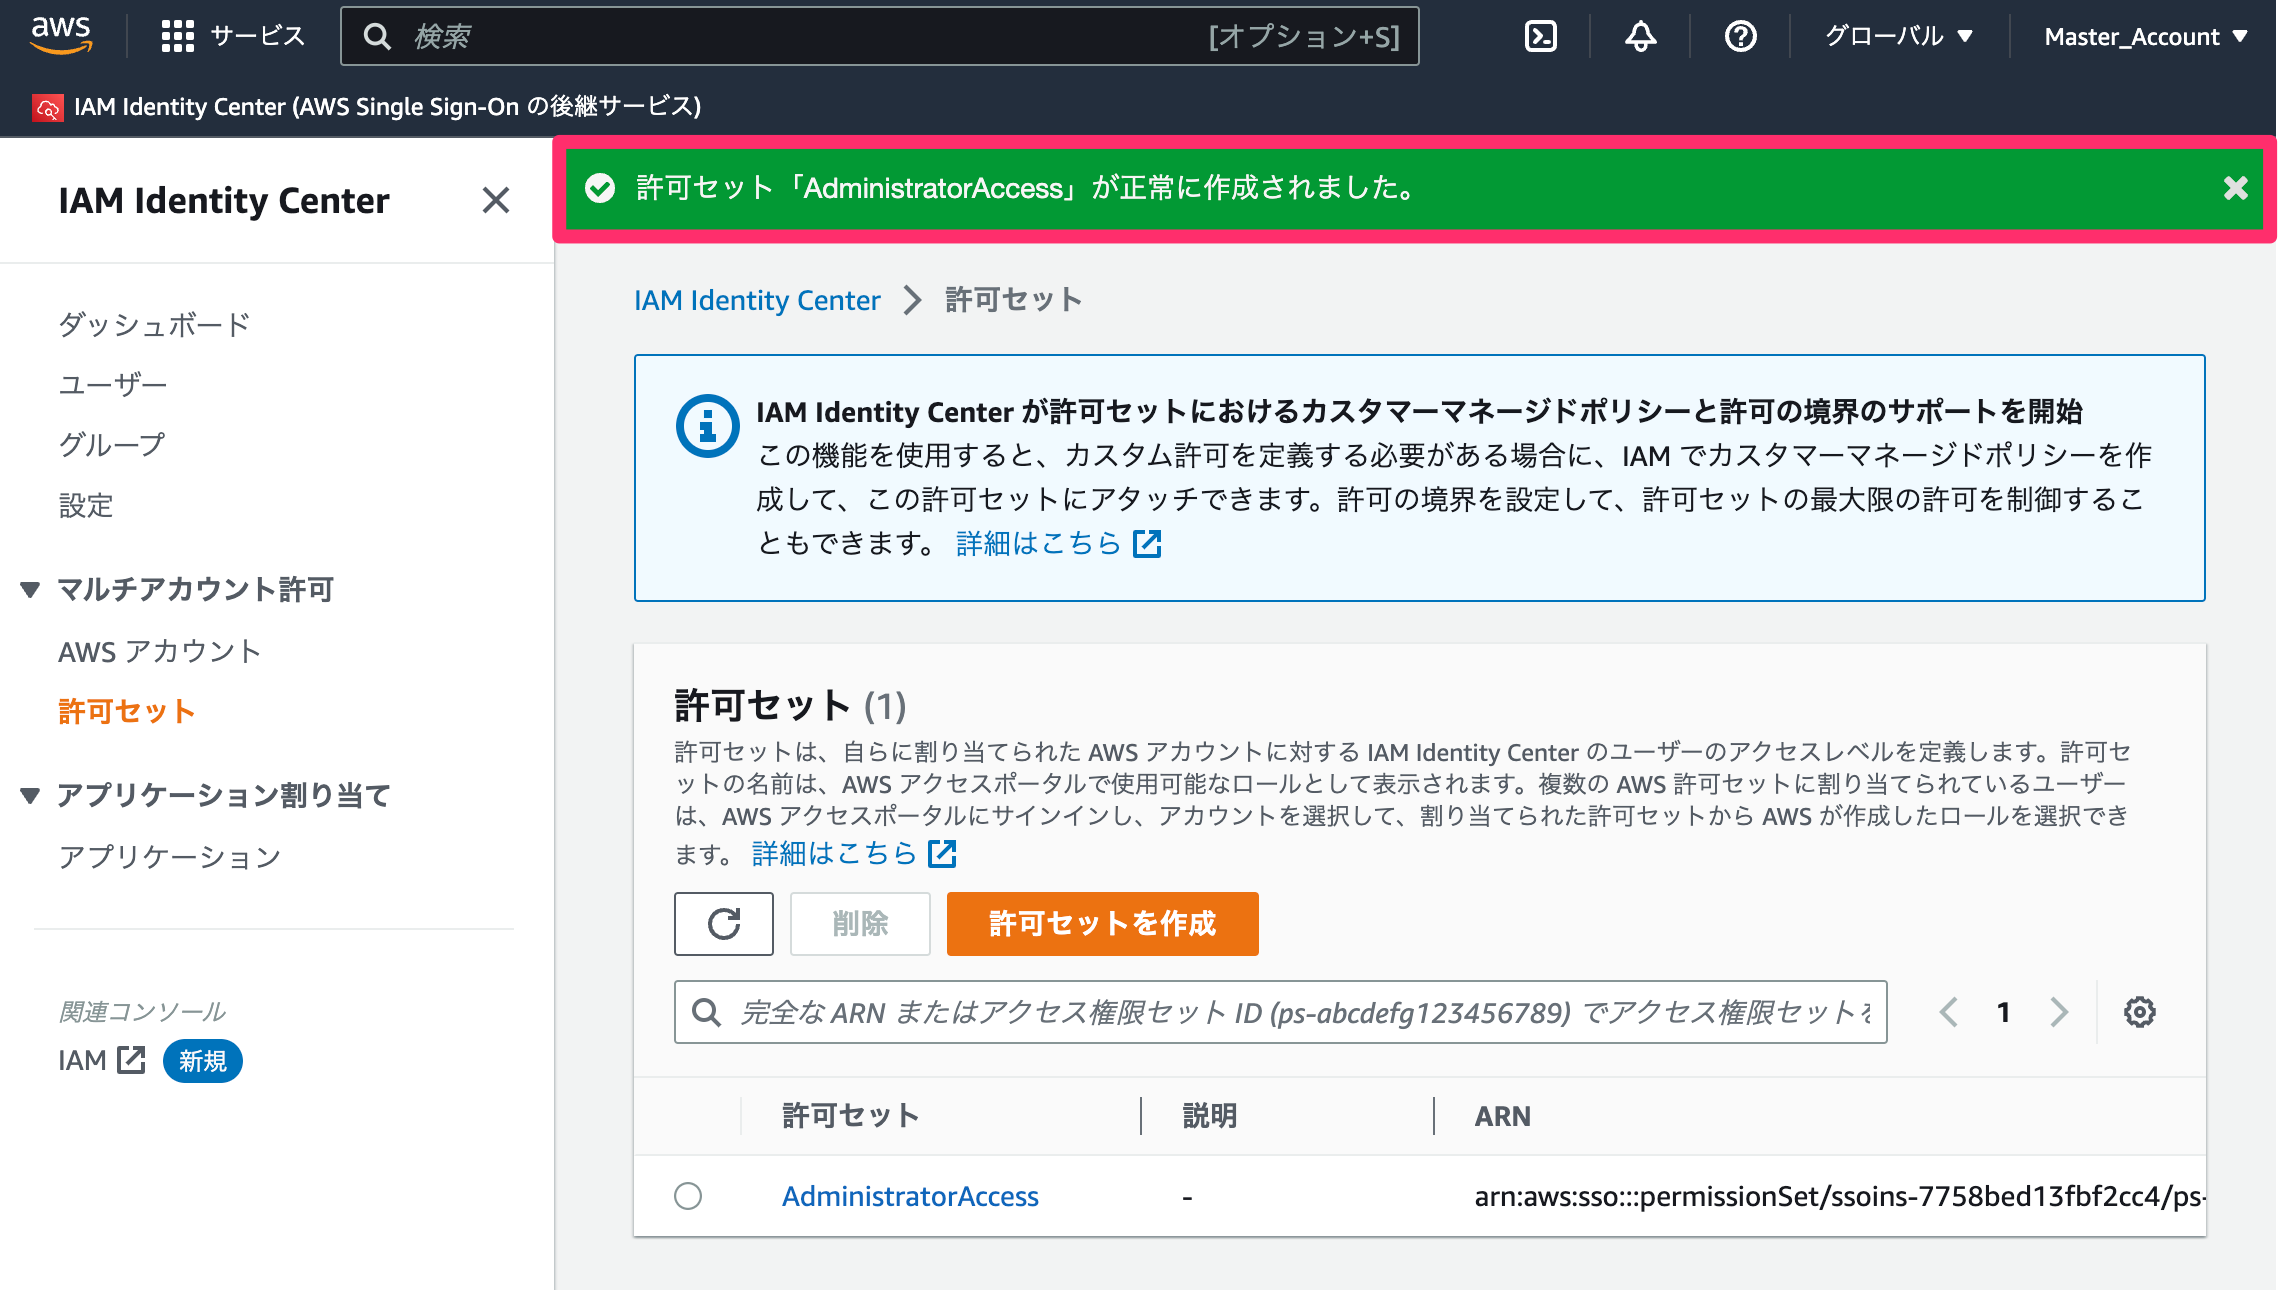This screenshot has width=2278, height=1290.
Task: Open table preferences gear icon
Action: (2139, 1012)
